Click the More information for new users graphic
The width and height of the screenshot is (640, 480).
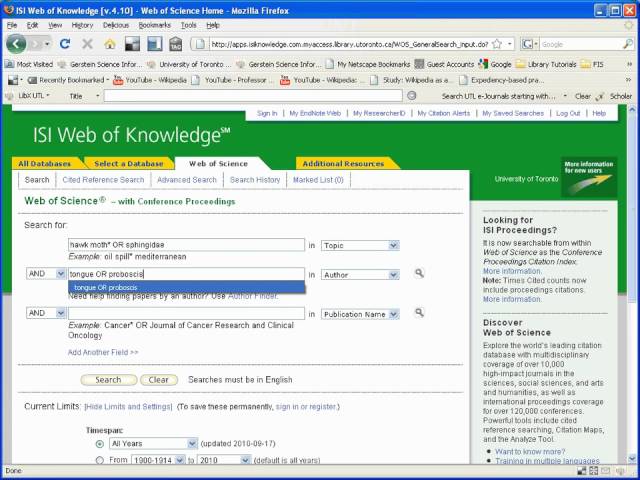(589, 177)
